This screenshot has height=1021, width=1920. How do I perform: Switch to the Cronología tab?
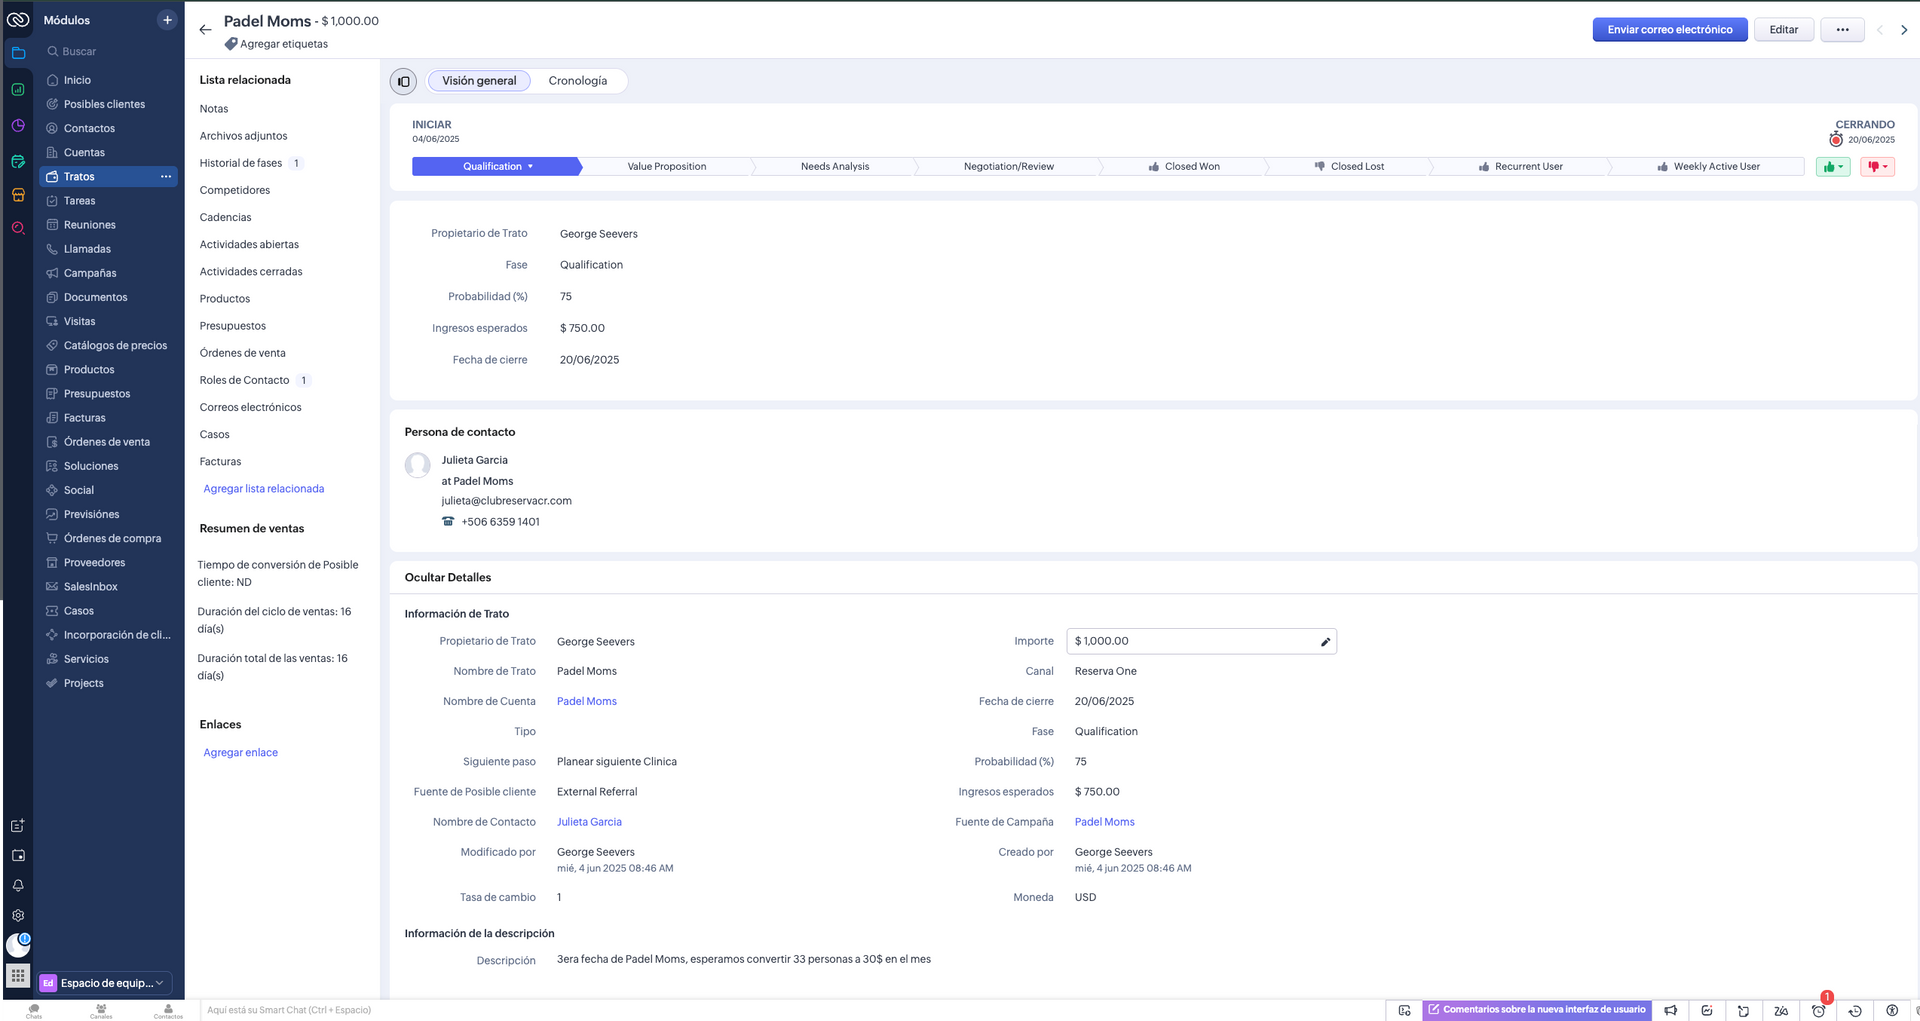[x=577, y=81]
